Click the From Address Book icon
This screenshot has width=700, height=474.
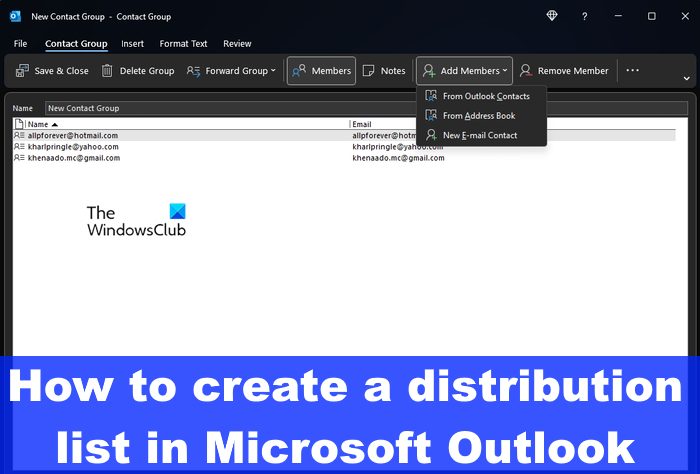[431, 116]
